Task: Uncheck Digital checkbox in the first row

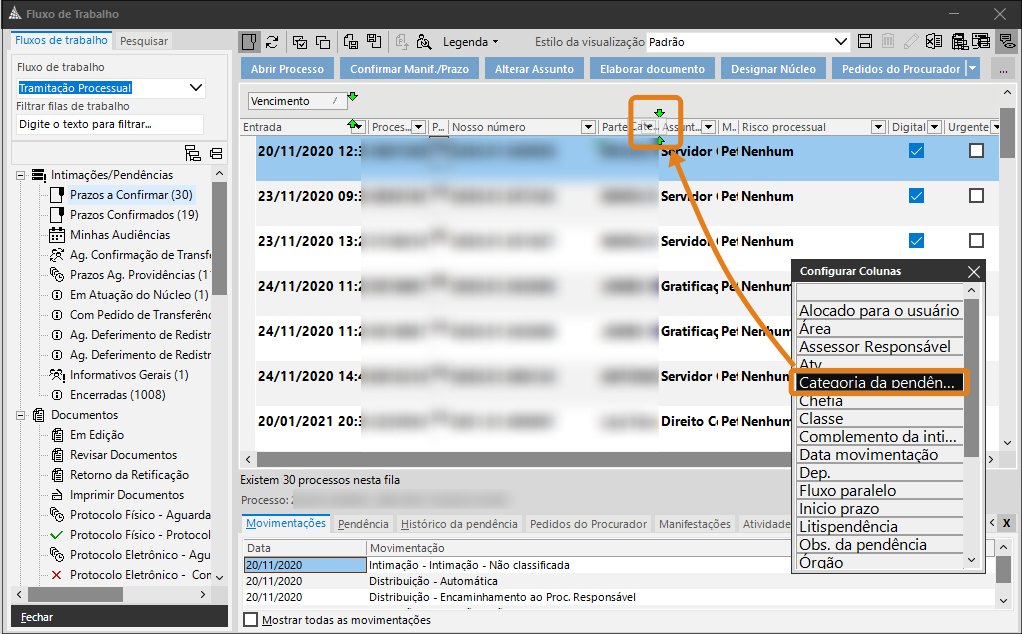Action: pyautogui.click(x=916, y=151)
